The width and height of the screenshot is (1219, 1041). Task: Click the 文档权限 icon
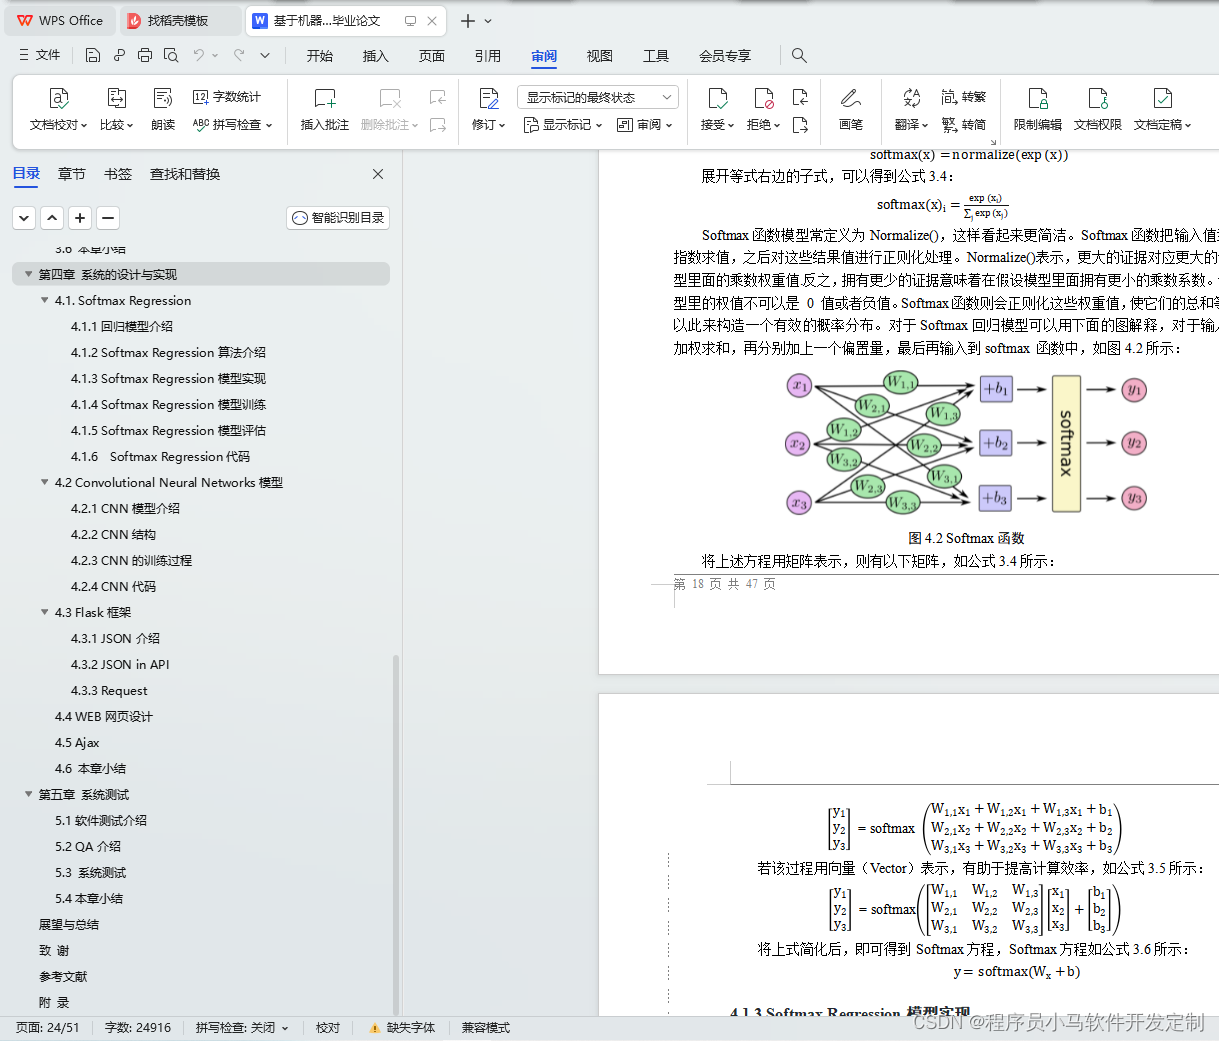point(1098,98)
